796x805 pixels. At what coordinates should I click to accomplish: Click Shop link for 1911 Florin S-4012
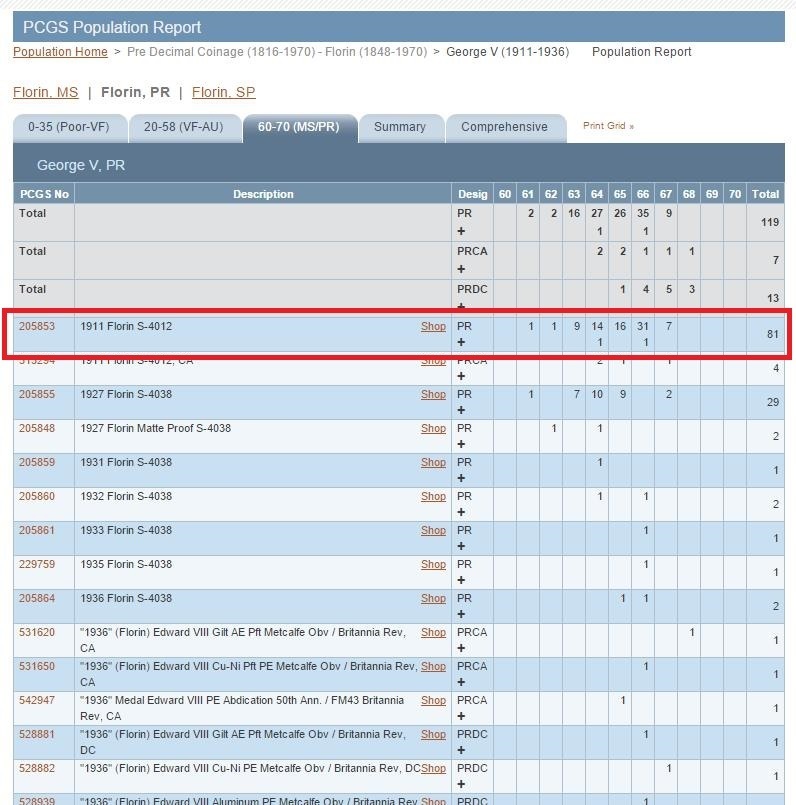tap(433, 326)
